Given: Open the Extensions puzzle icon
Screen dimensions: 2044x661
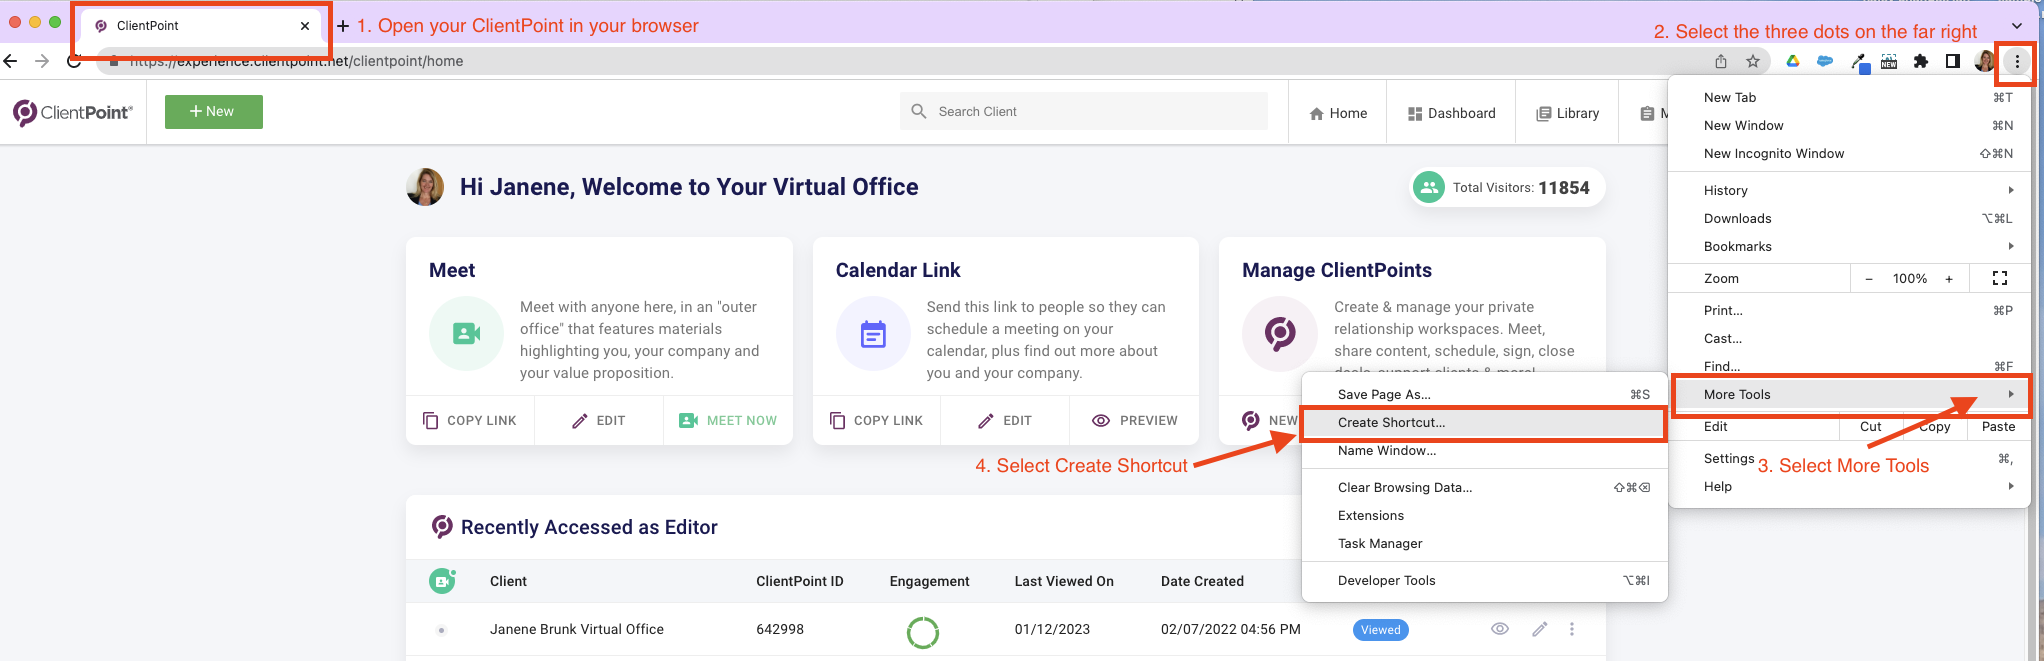Looking at the screenshot, I should [x=1921, y=62].
